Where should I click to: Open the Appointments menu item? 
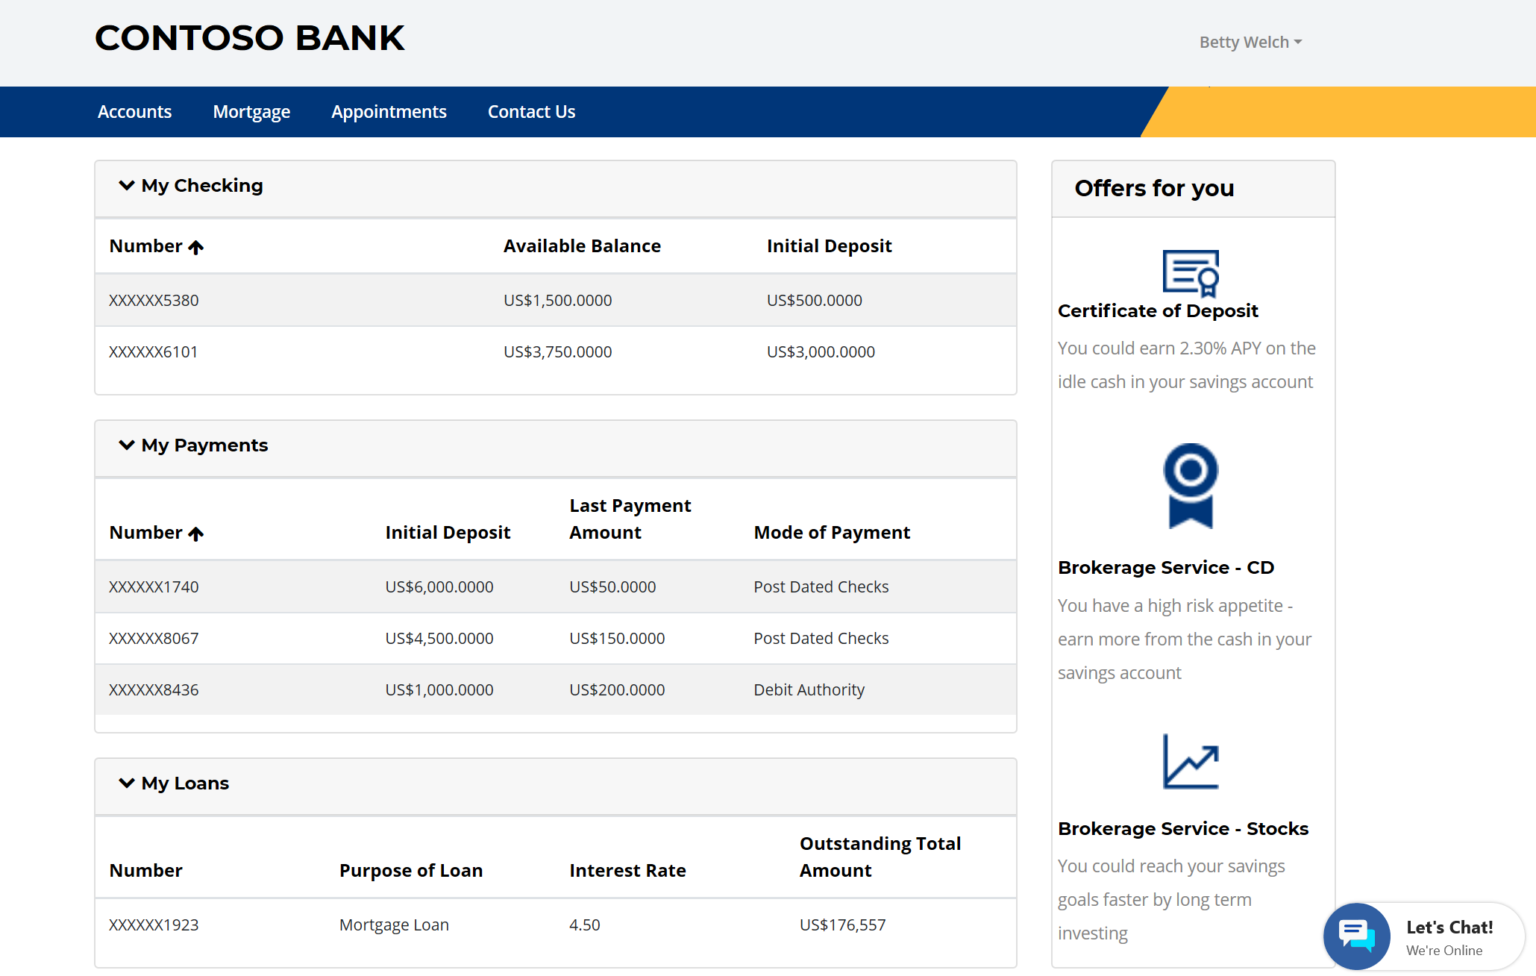[389, 111]
